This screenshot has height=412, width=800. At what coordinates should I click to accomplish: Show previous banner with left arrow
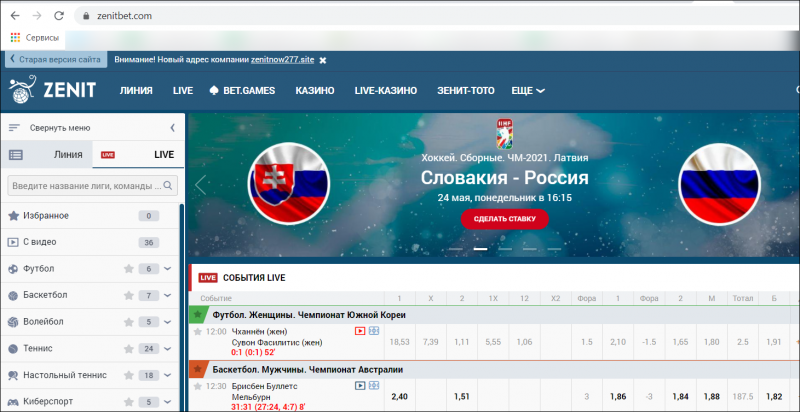click(x=201, y=185)
